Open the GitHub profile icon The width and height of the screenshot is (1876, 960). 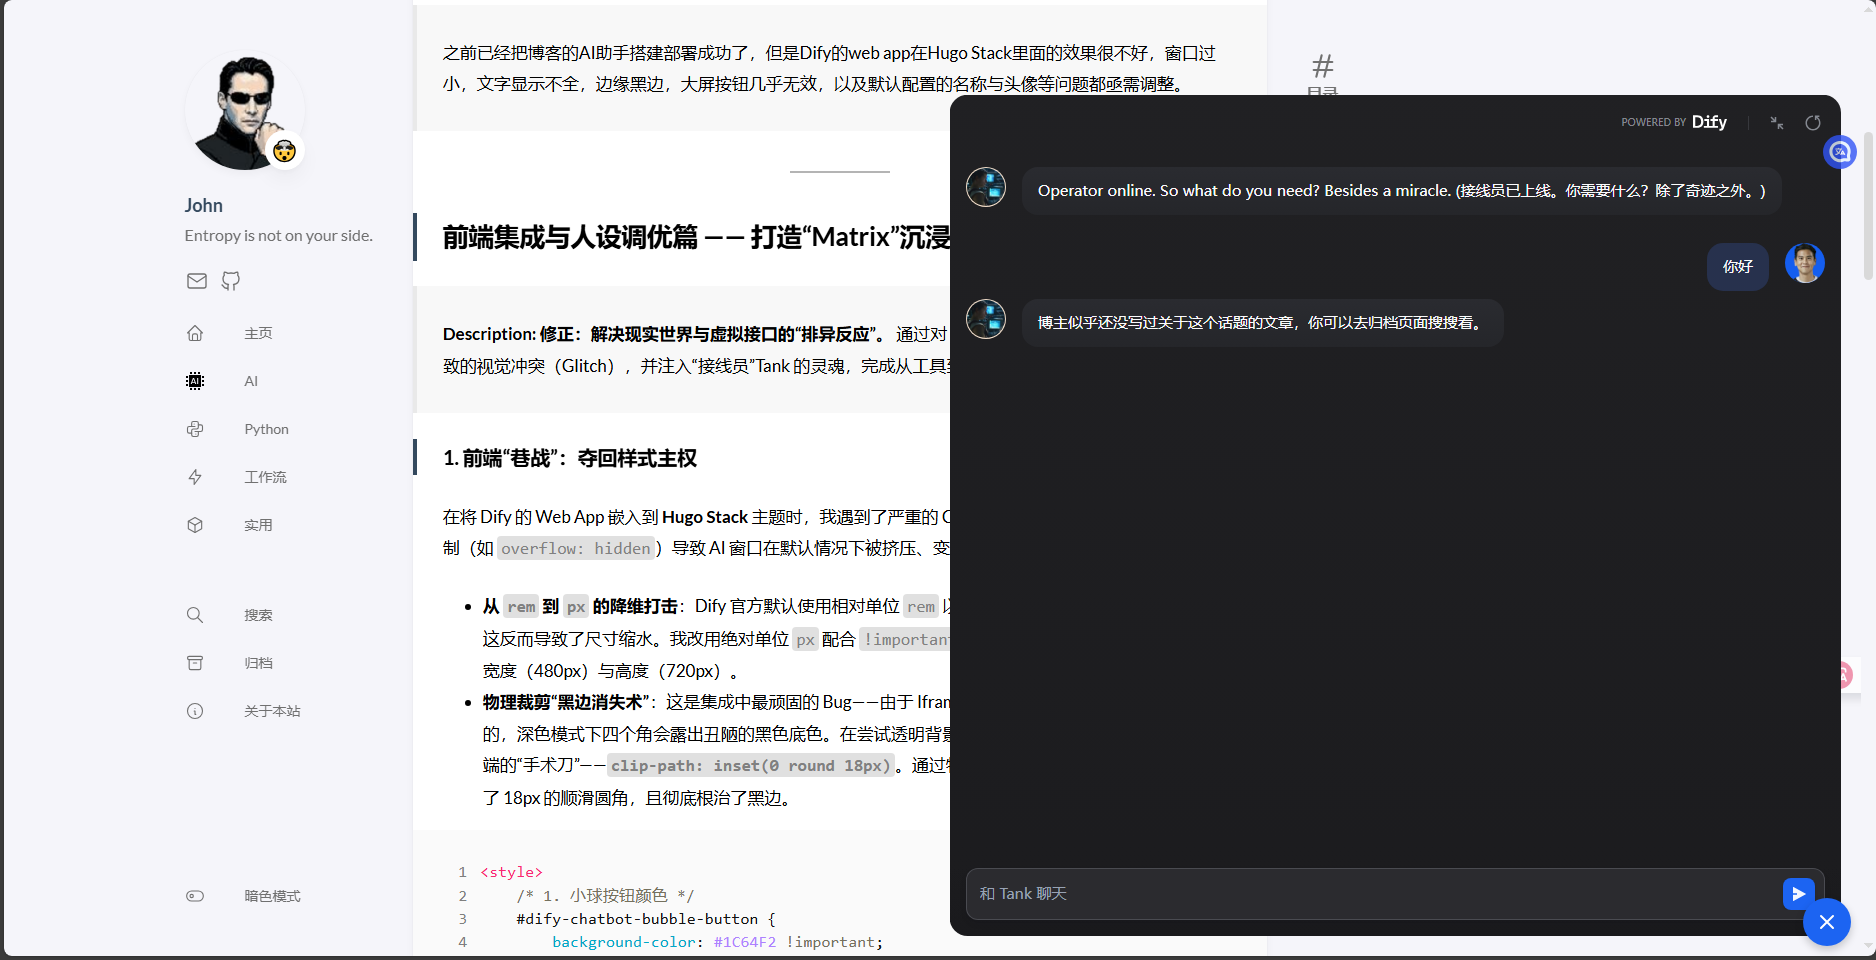(231, 281)
